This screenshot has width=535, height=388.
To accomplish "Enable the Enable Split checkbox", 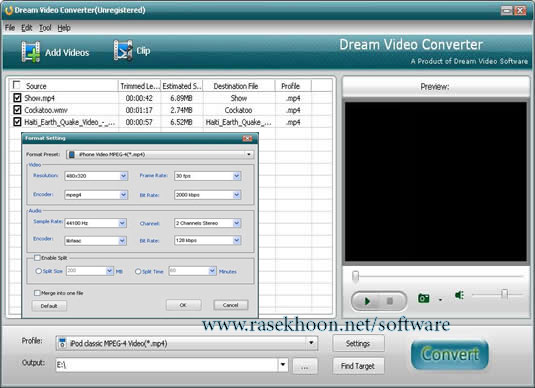I will [x=37, y=258].
